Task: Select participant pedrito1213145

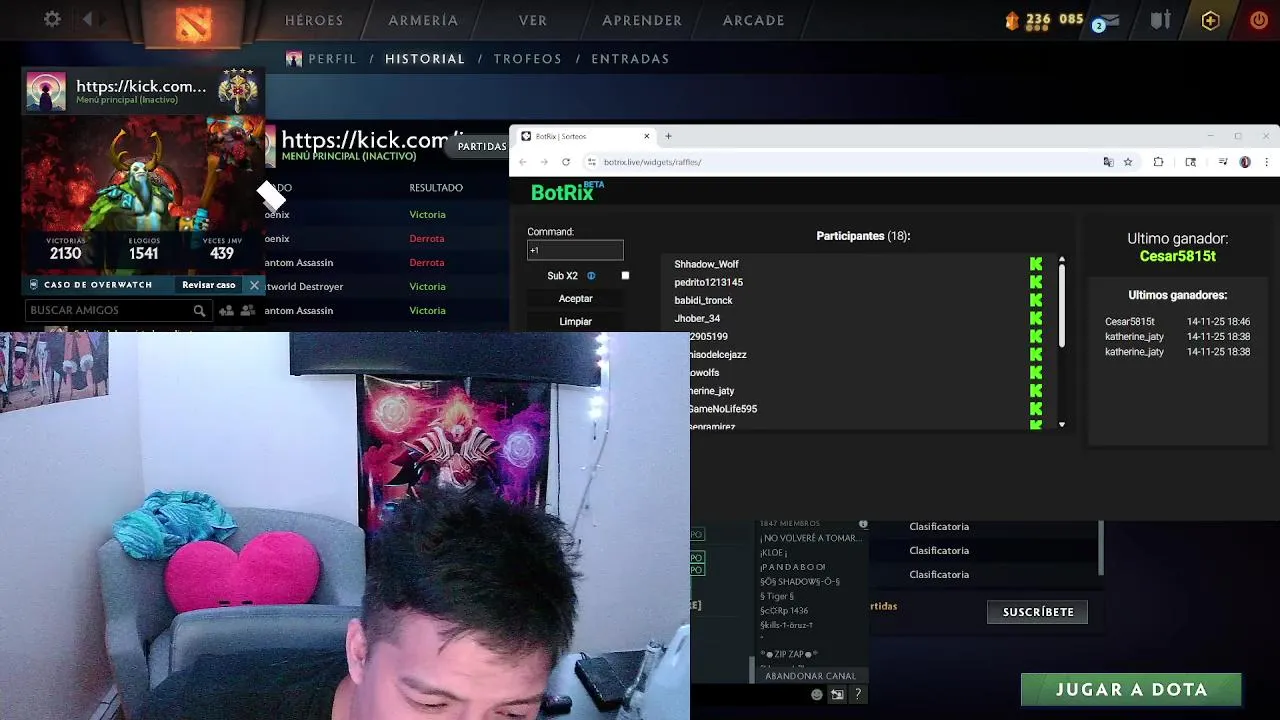Action: tap(708, 282)
